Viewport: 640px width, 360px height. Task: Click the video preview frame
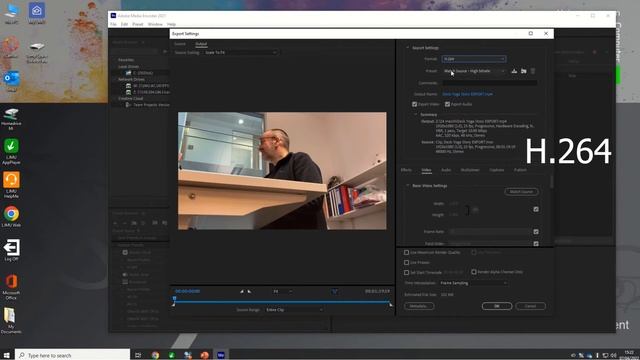pos(282,171)
